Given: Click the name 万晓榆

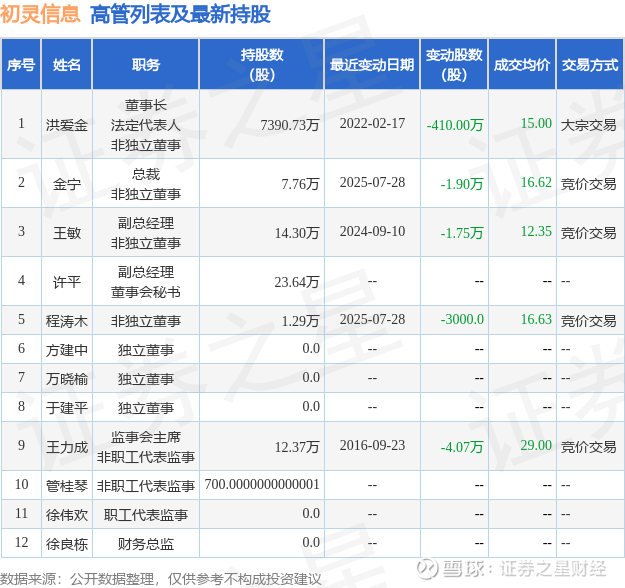Looking at the screenshot, I should 67,379.
